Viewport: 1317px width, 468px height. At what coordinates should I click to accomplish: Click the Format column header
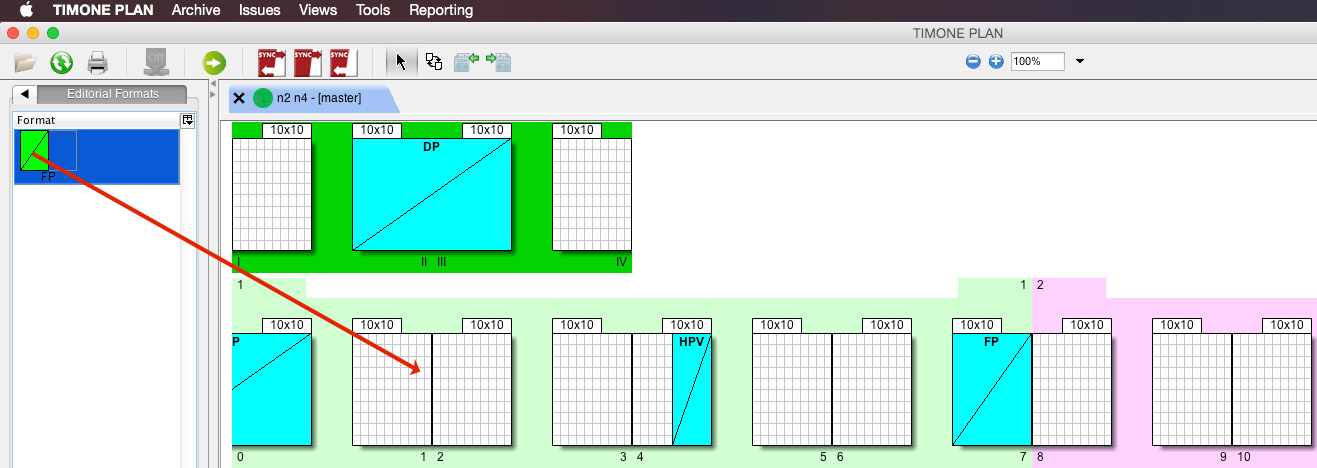pyautogui.click(x=97, y=120)
